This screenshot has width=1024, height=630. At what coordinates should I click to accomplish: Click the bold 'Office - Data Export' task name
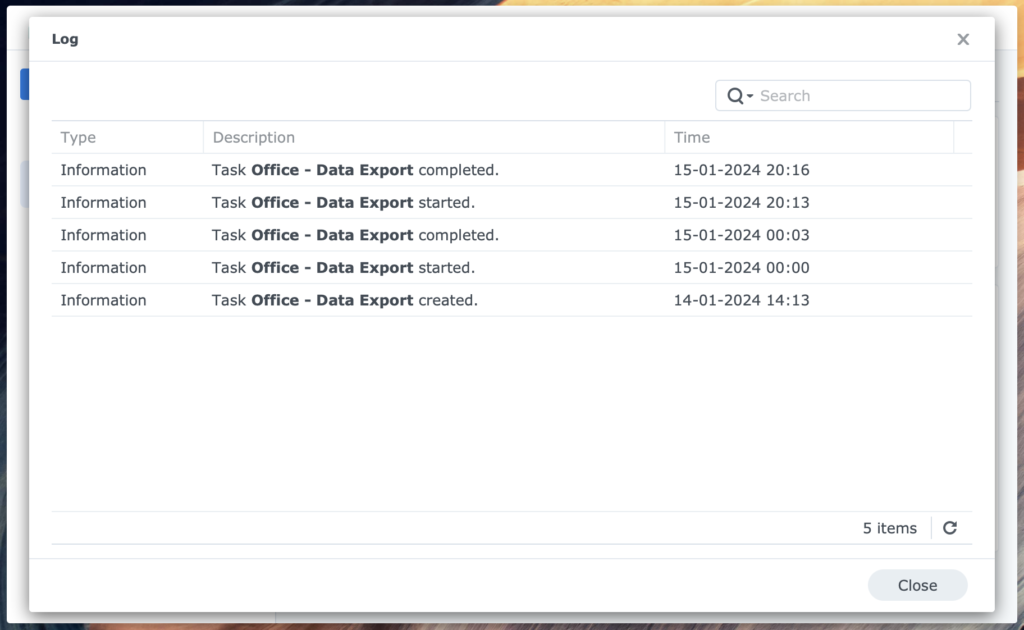click(331, 170)
